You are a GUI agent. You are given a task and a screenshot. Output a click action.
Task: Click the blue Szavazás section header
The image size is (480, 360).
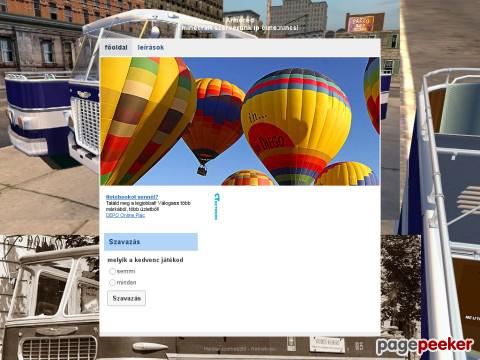click(x=151, y=242)
